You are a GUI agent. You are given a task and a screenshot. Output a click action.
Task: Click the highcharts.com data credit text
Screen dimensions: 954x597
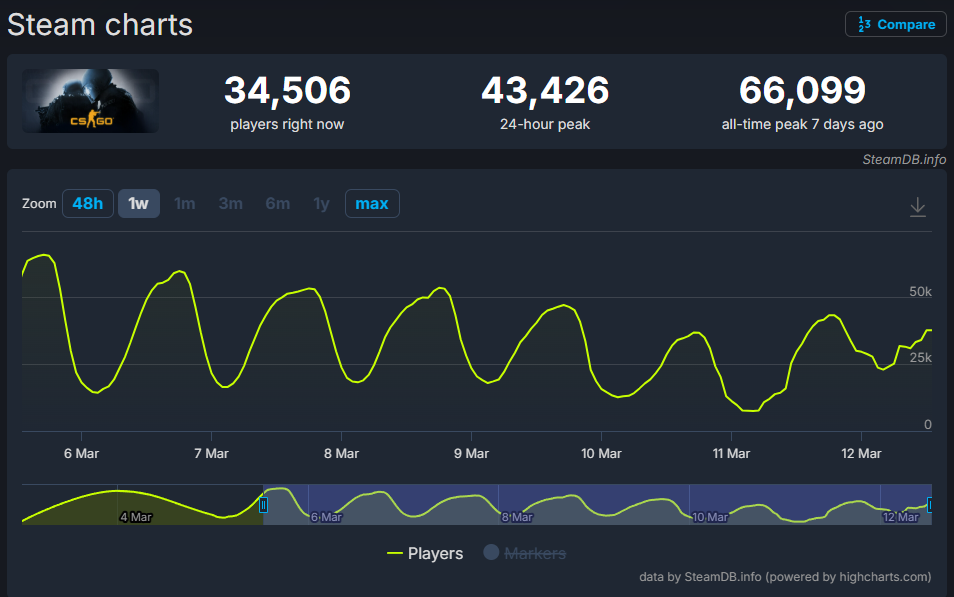coord(785,576)
